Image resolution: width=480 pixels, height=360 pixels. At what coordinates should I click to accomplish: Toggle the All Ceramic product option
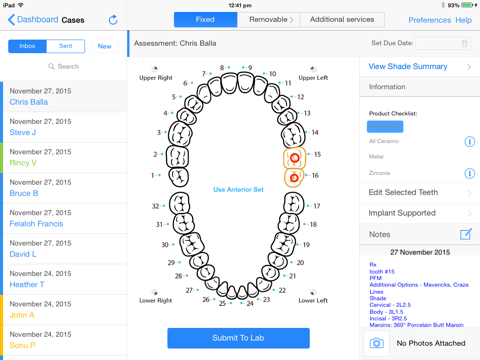(384, 141)
